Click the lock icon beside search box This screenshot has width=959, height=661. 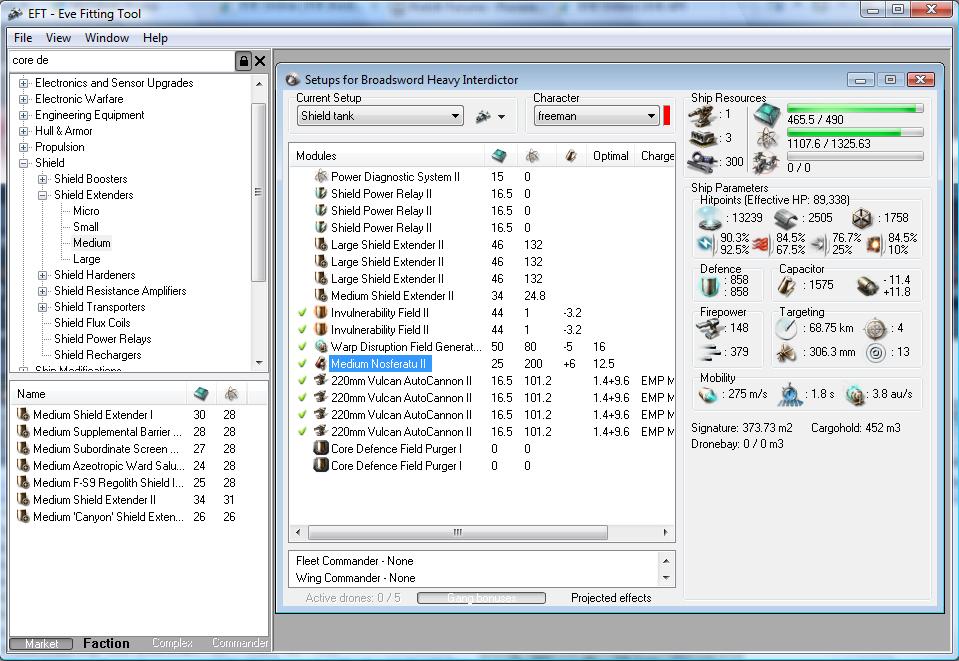(243, 62)
